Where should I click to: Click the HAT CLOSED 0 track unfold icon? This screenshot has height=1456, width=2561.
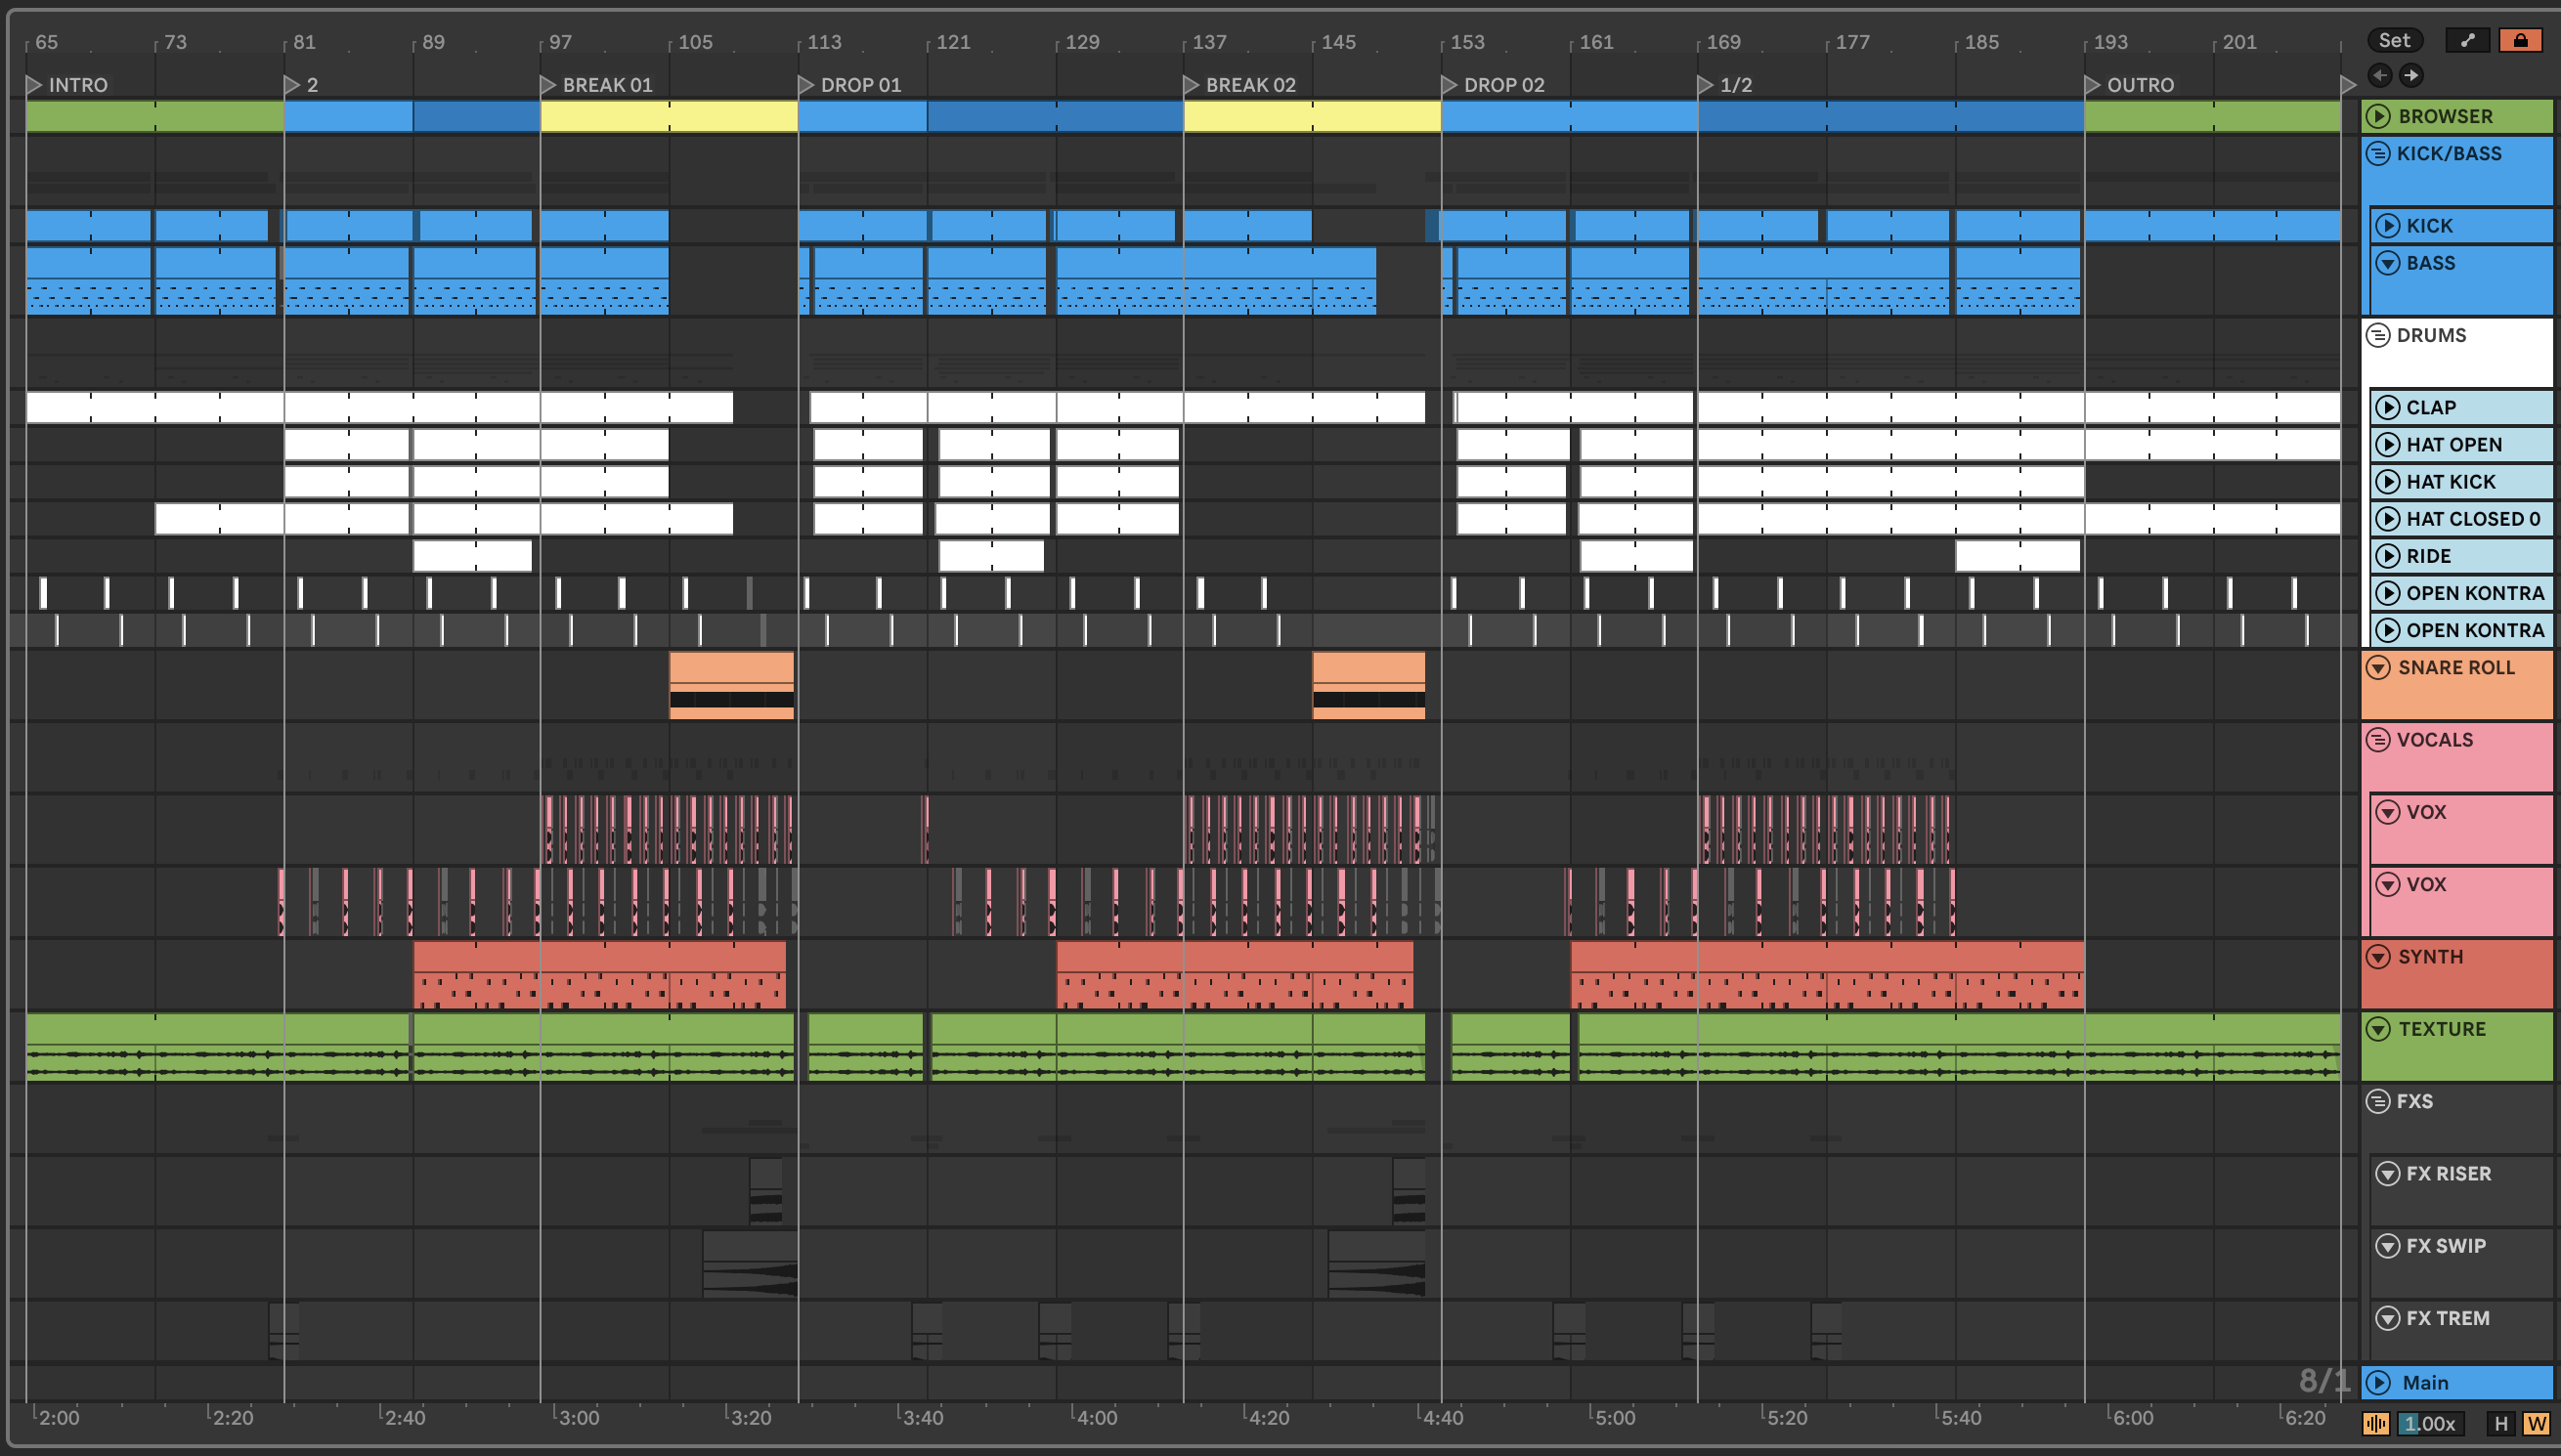tap(2388, 519)
